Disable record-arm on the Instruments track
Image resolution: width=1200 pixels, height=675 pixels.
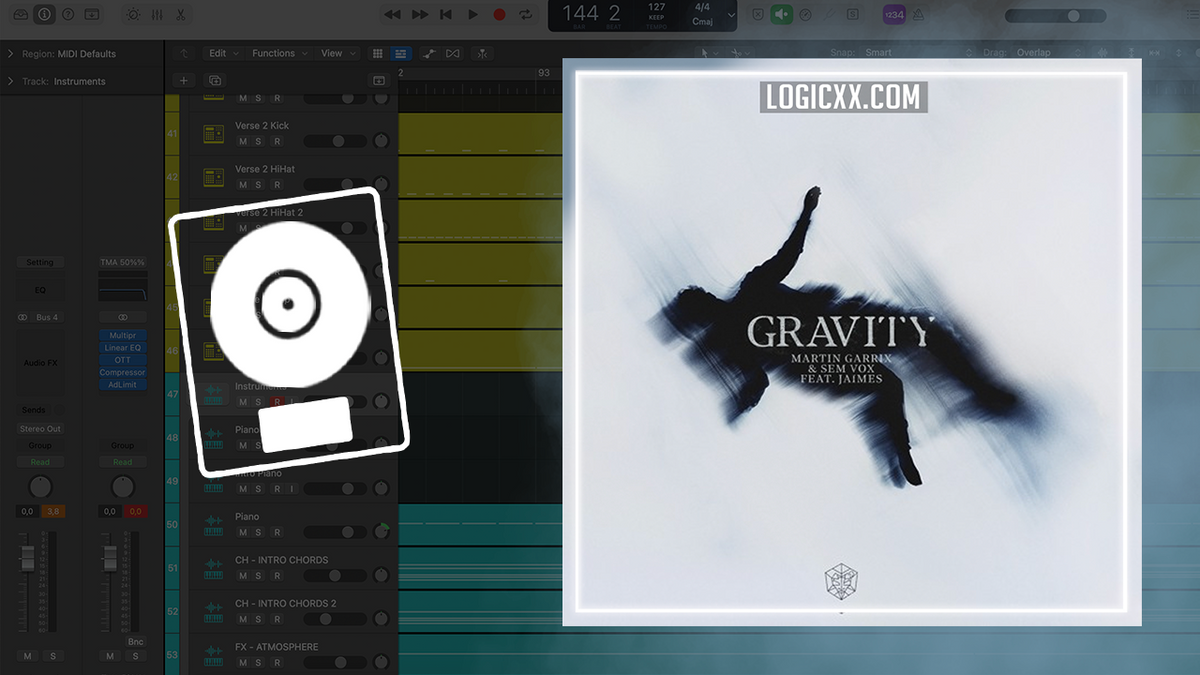pos(277,402)
